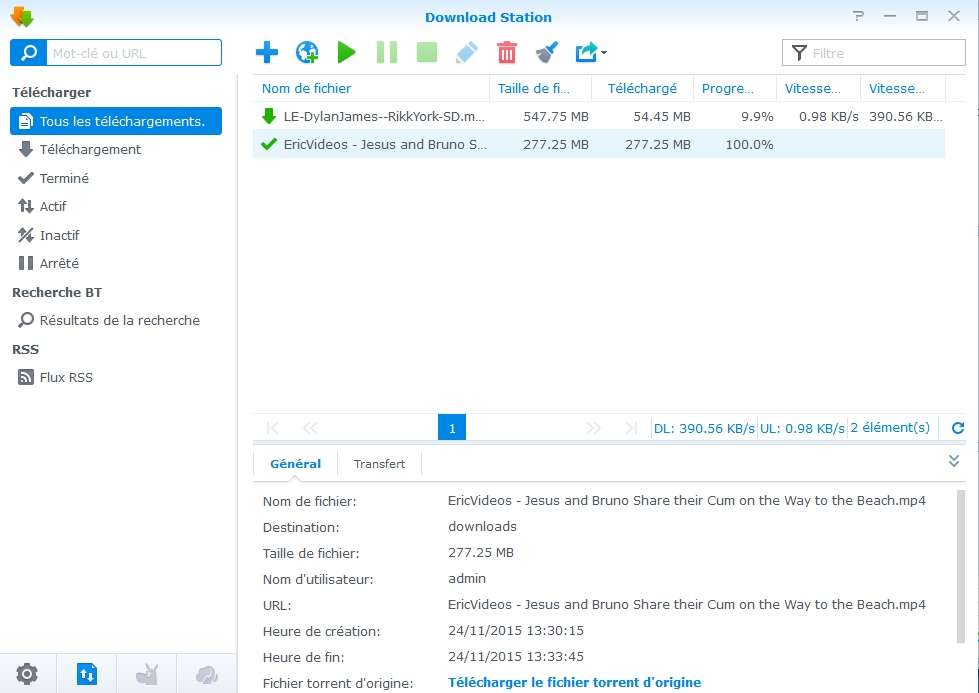Click Télécharger le fichier torrent d'origine link
The image size is (979, 693).
574,683
